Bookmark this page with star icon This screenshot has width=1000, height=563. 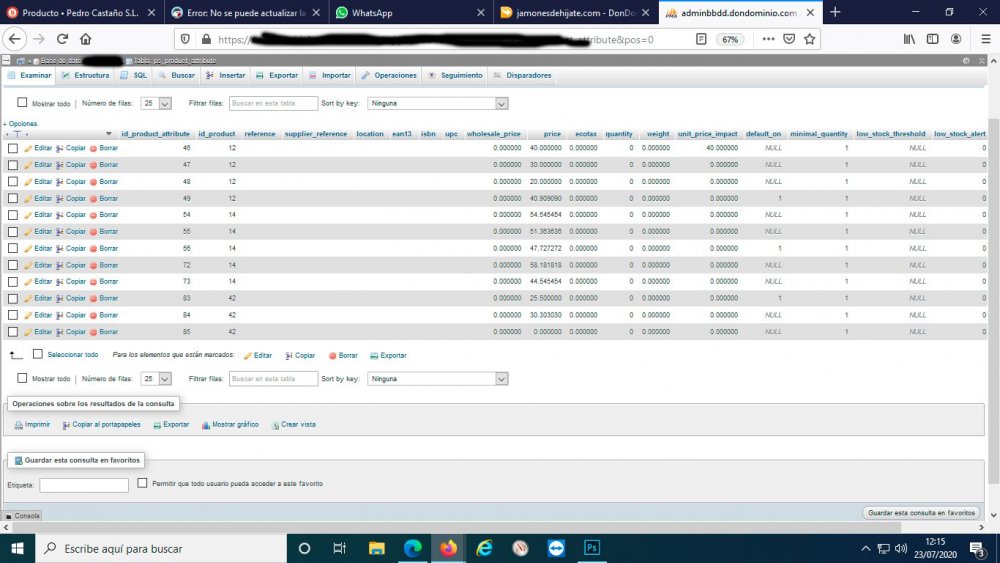click(809, 39)
